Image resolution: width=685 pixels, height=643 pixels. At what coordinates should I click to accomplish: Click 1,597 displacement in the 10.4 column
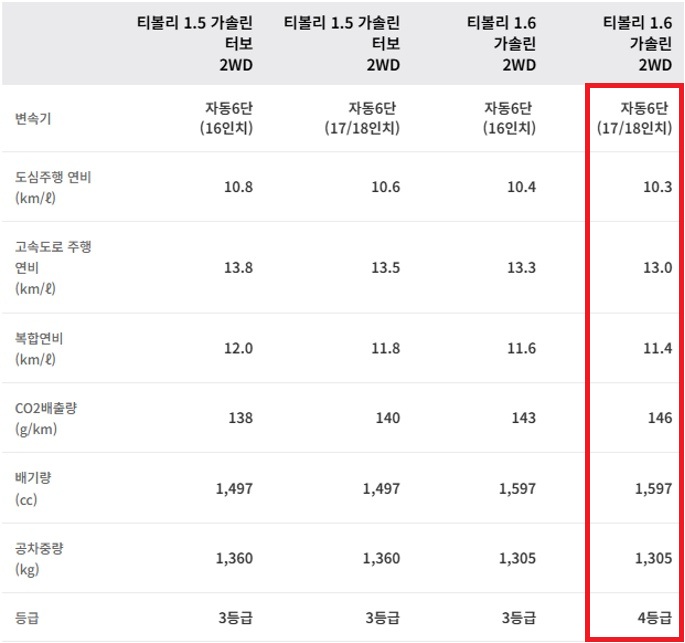click(518, 489)
